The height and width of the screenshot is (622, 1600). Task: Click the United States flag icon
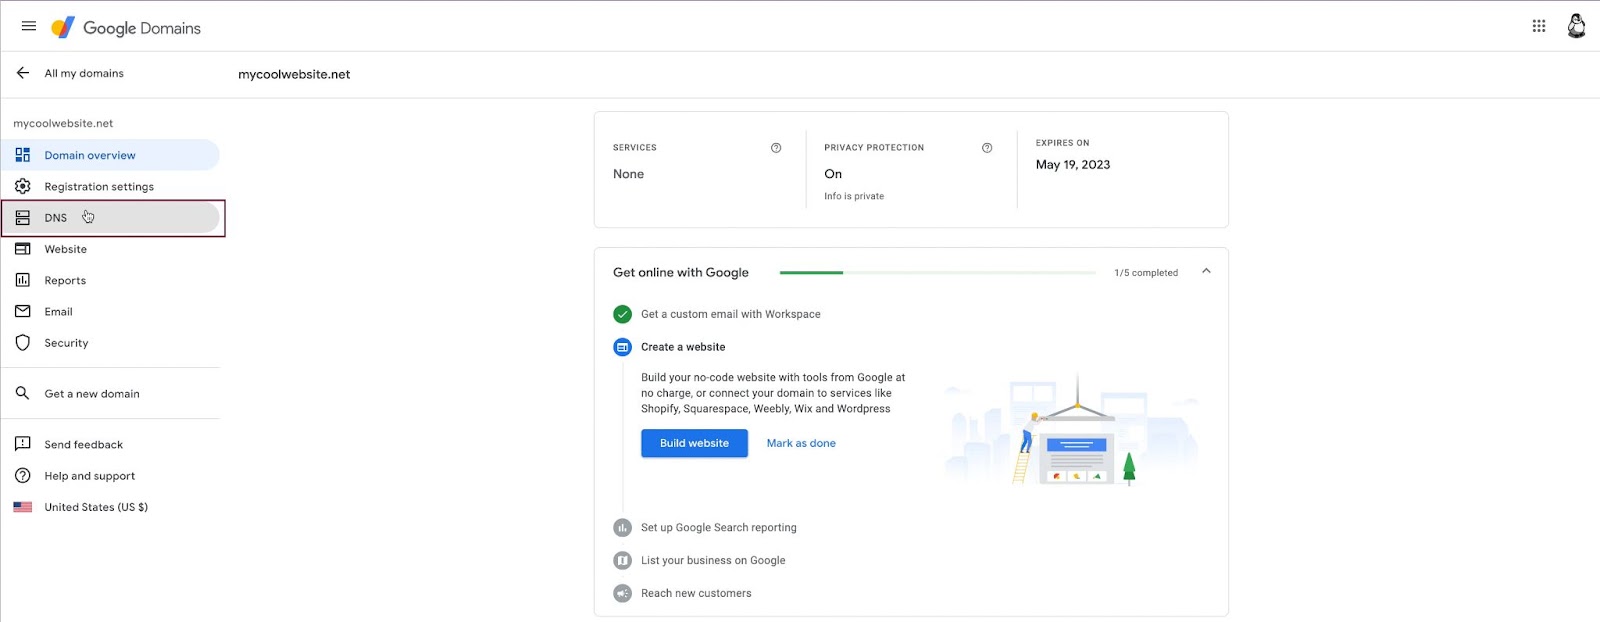point(23,507)
